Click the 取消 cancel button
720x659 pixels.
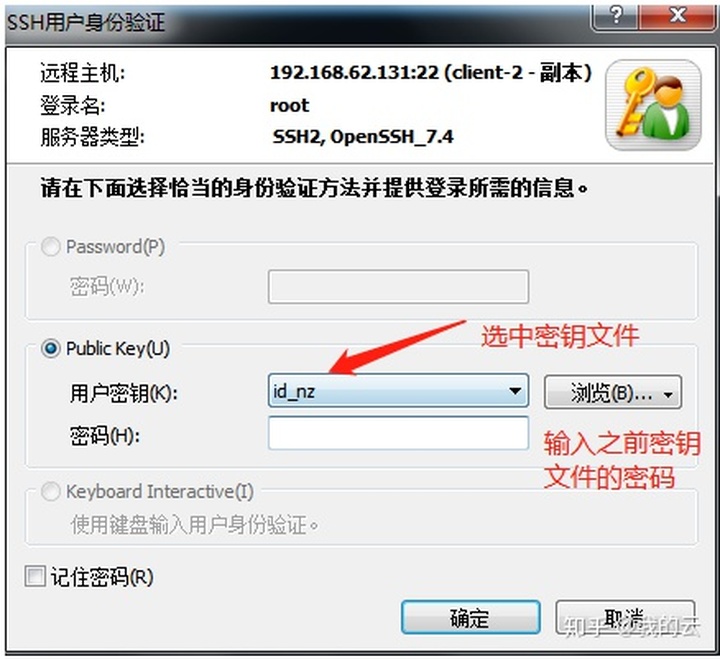[x=624, y=618]
